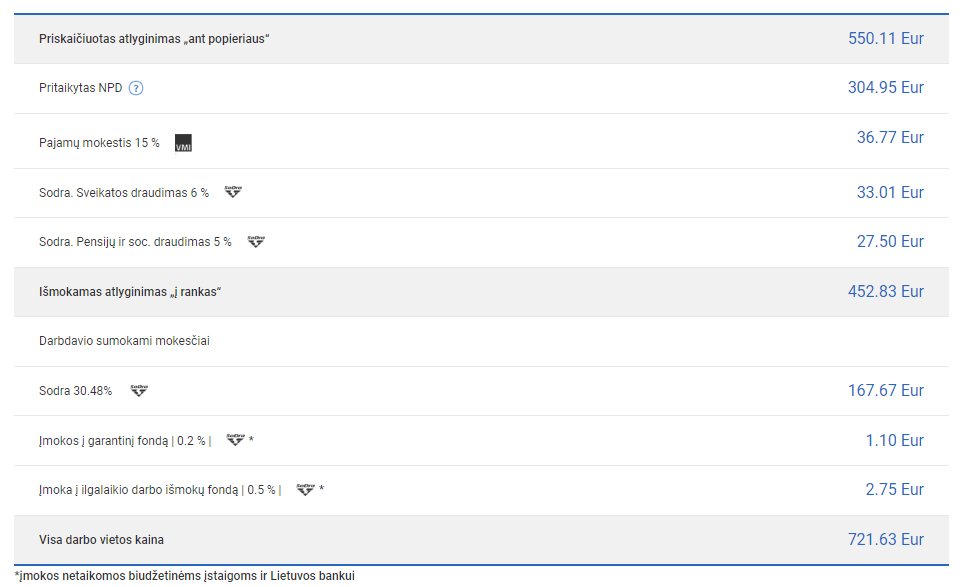This screenshot has height=587, width=961.
Task: Click footnote about budget institutions exemption
Action: coord(185,576)
